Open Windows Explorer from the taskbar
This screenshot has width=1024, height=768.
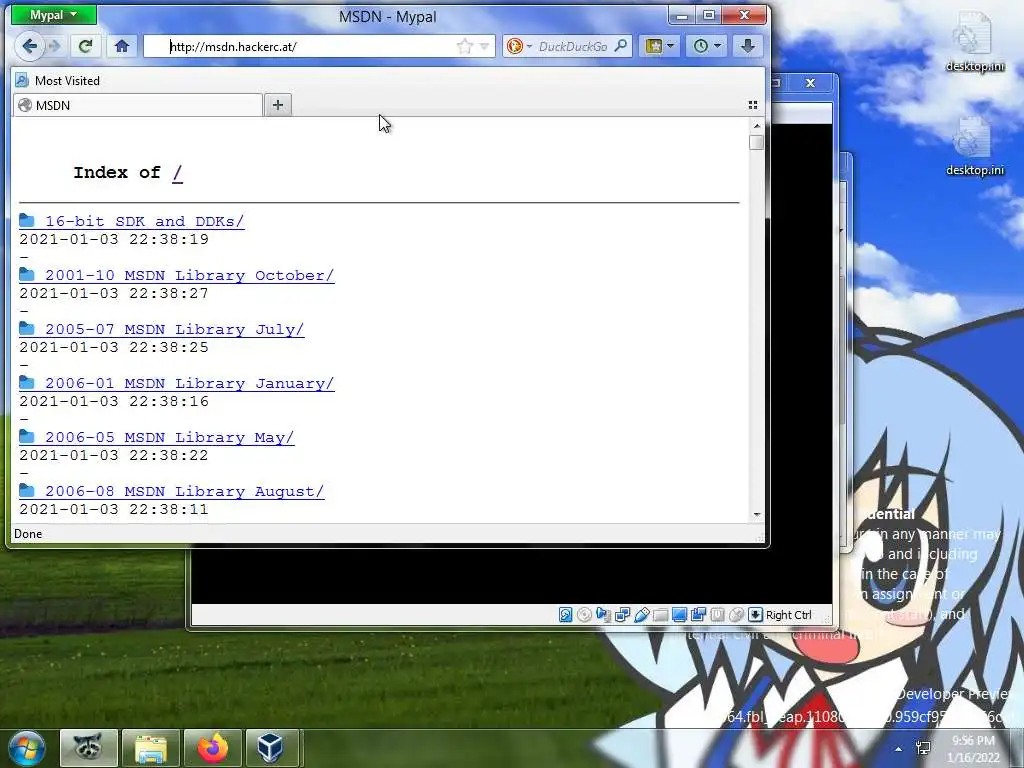click(x=150, y=748)
